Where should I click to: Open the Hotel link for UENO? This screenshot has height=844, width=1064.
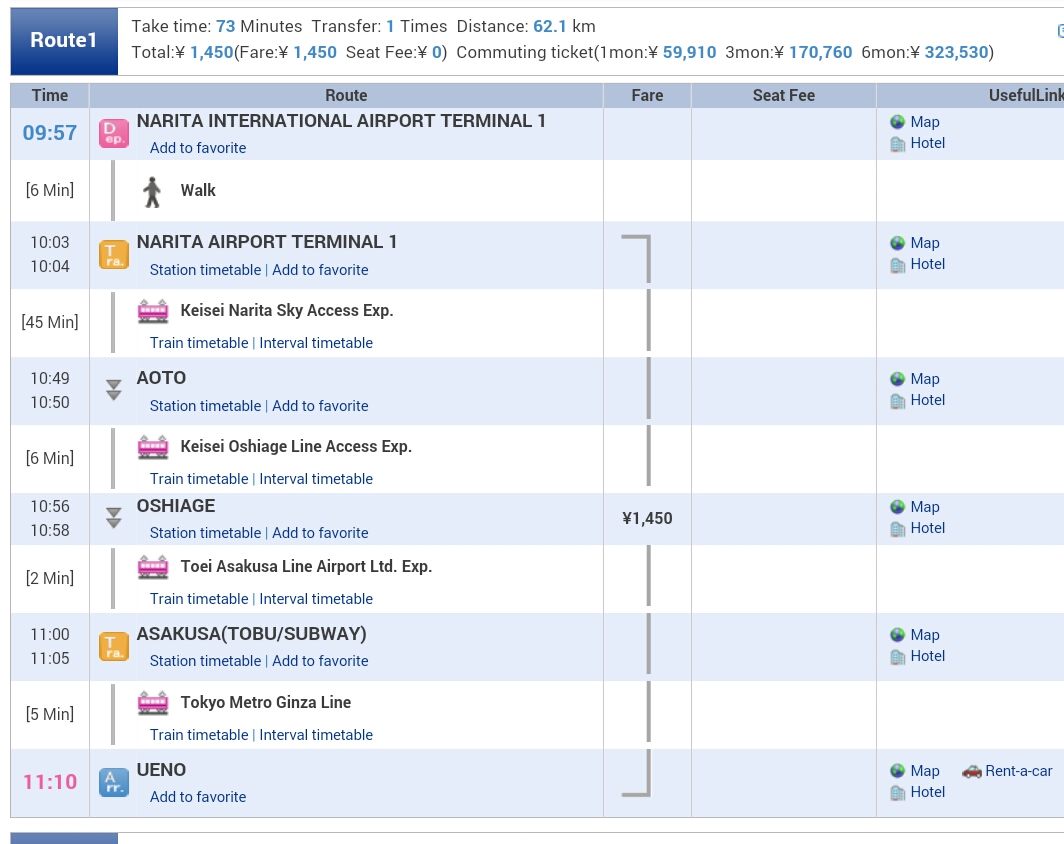(928, 792)
